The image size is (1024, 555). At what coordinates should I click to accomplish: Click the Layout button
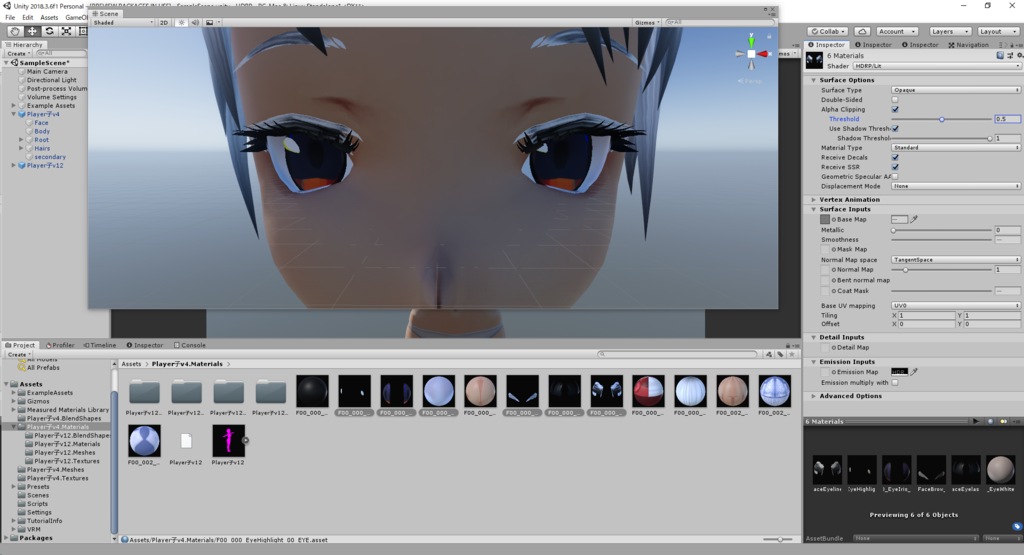click(x=997, y=31)
